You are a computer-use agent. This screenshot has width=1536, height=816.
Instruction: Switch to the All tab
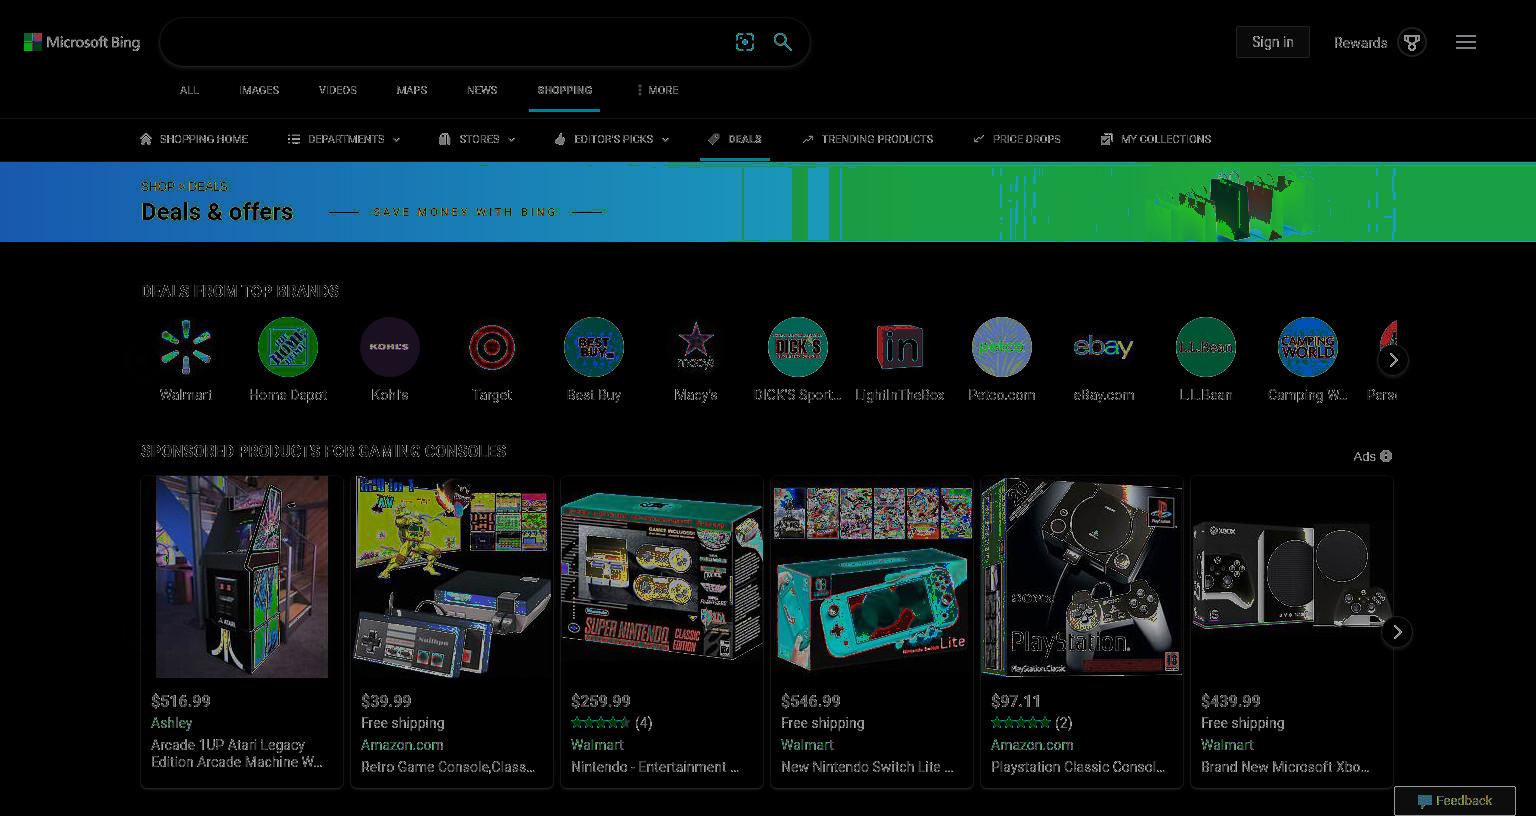click(x=189, y=90)
